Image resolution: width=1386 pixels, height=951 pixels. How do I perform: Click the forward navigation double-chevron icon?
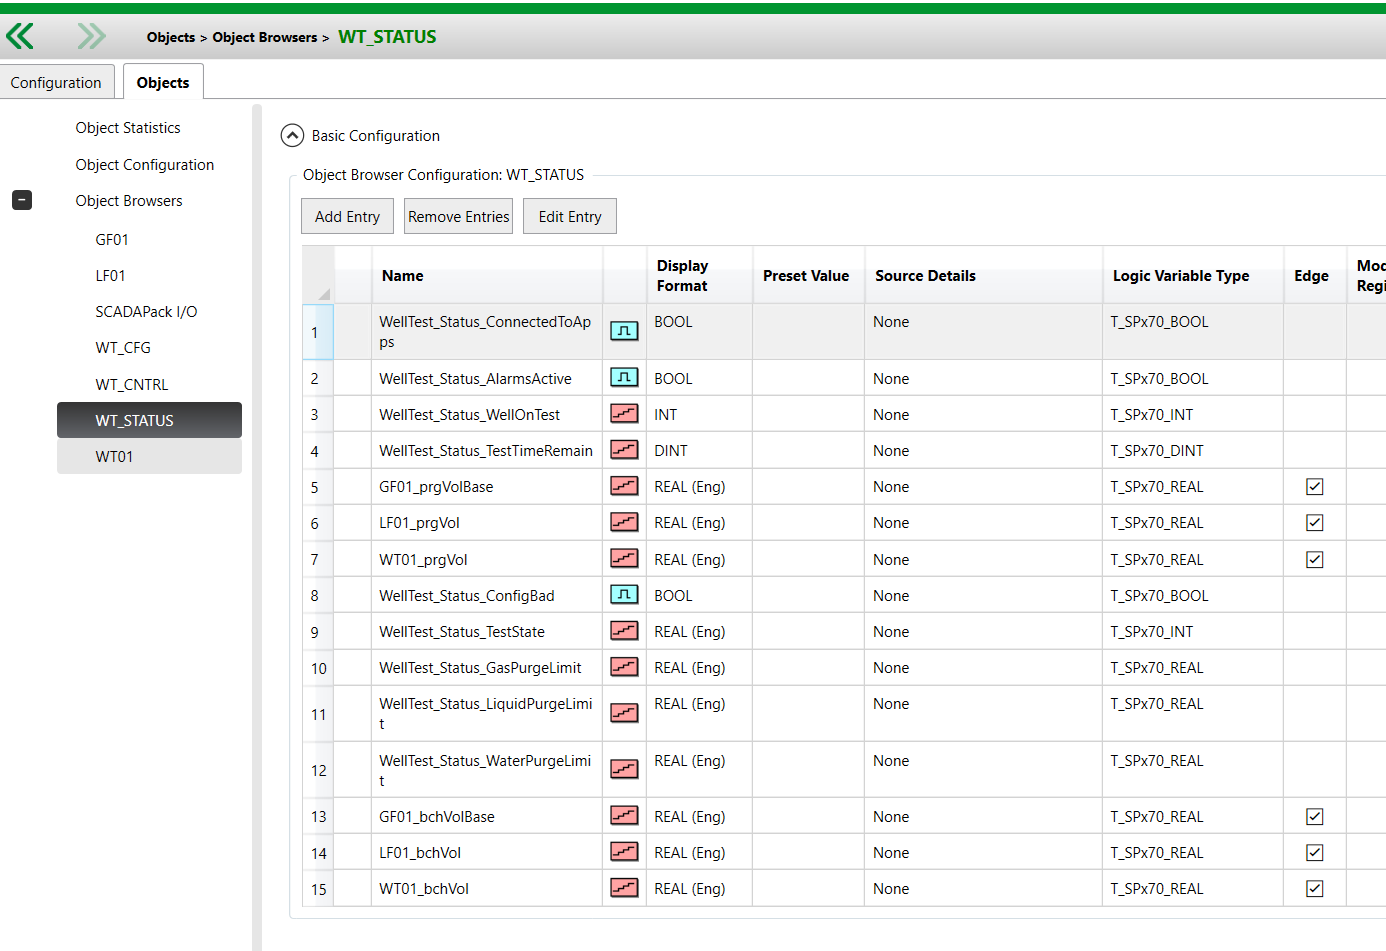91,37
